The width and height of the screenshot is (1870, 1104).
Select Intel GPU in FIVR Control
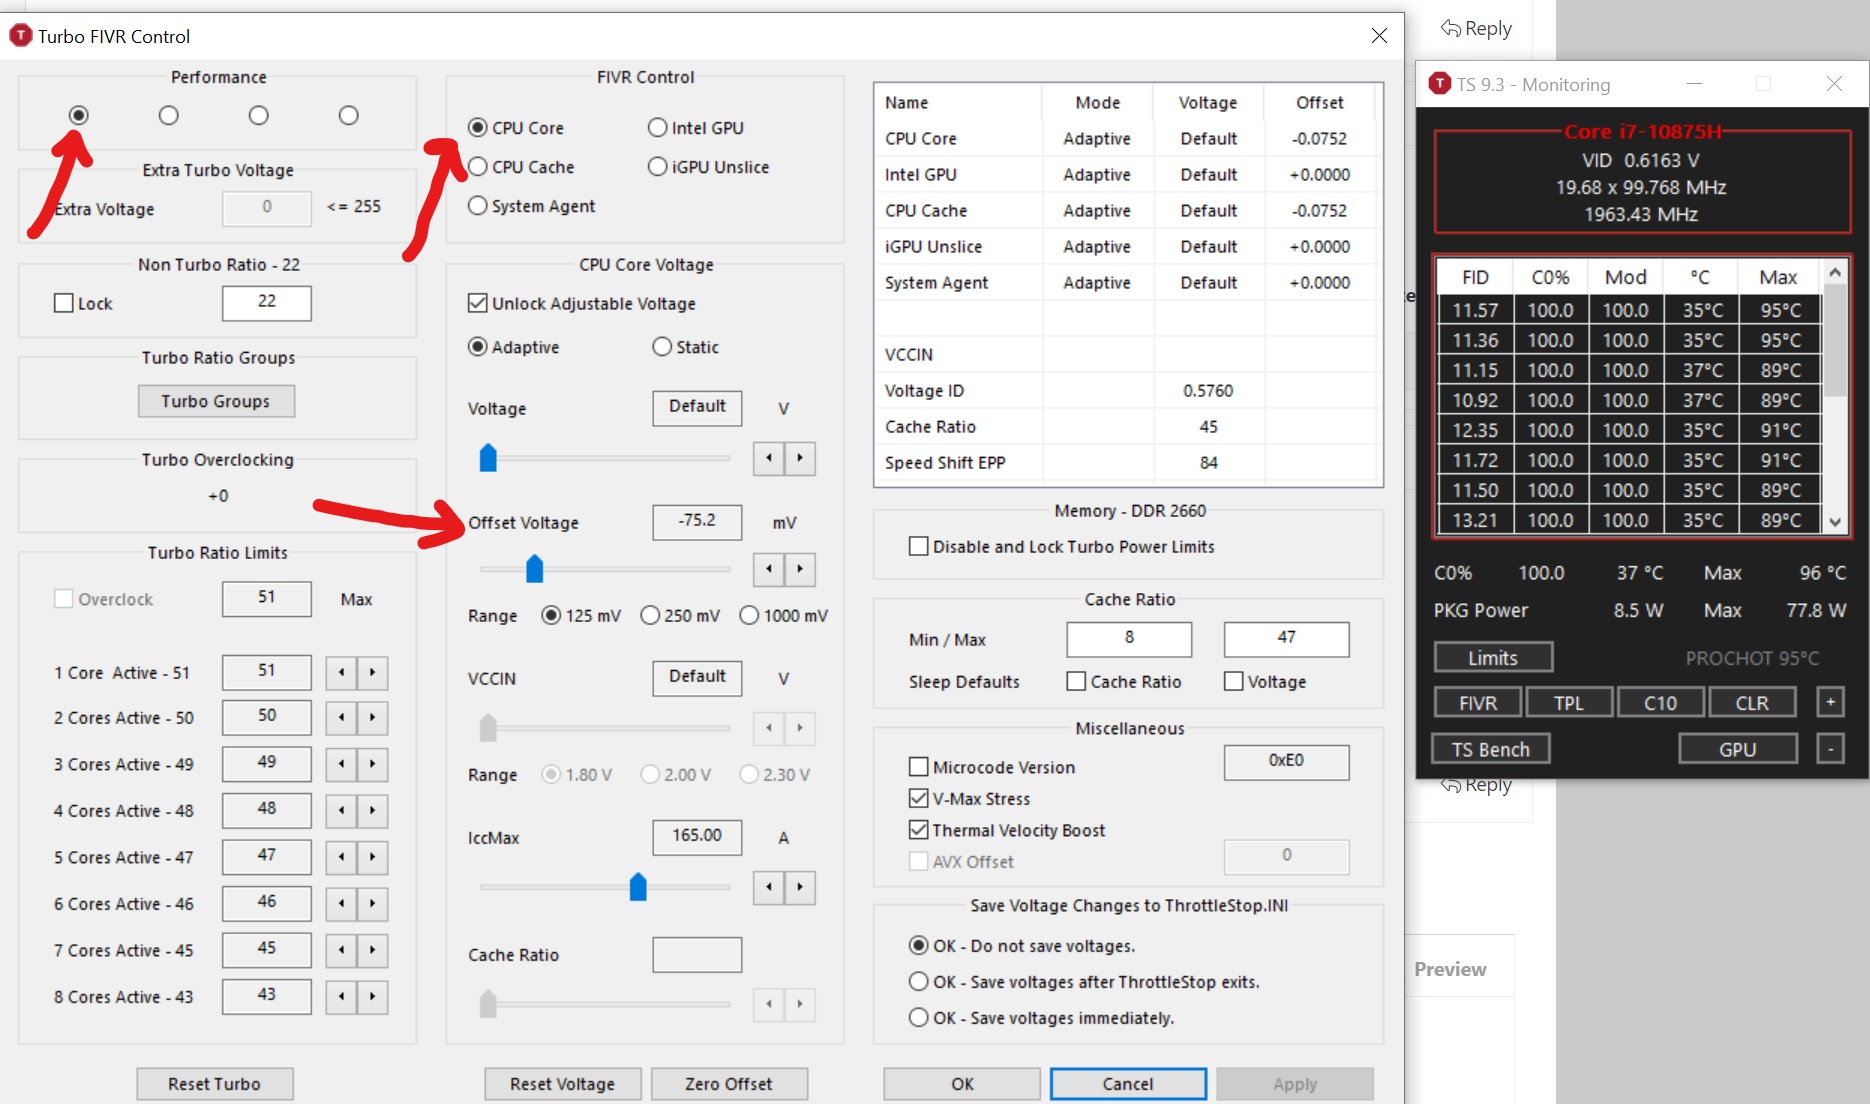tap(696, 128)
